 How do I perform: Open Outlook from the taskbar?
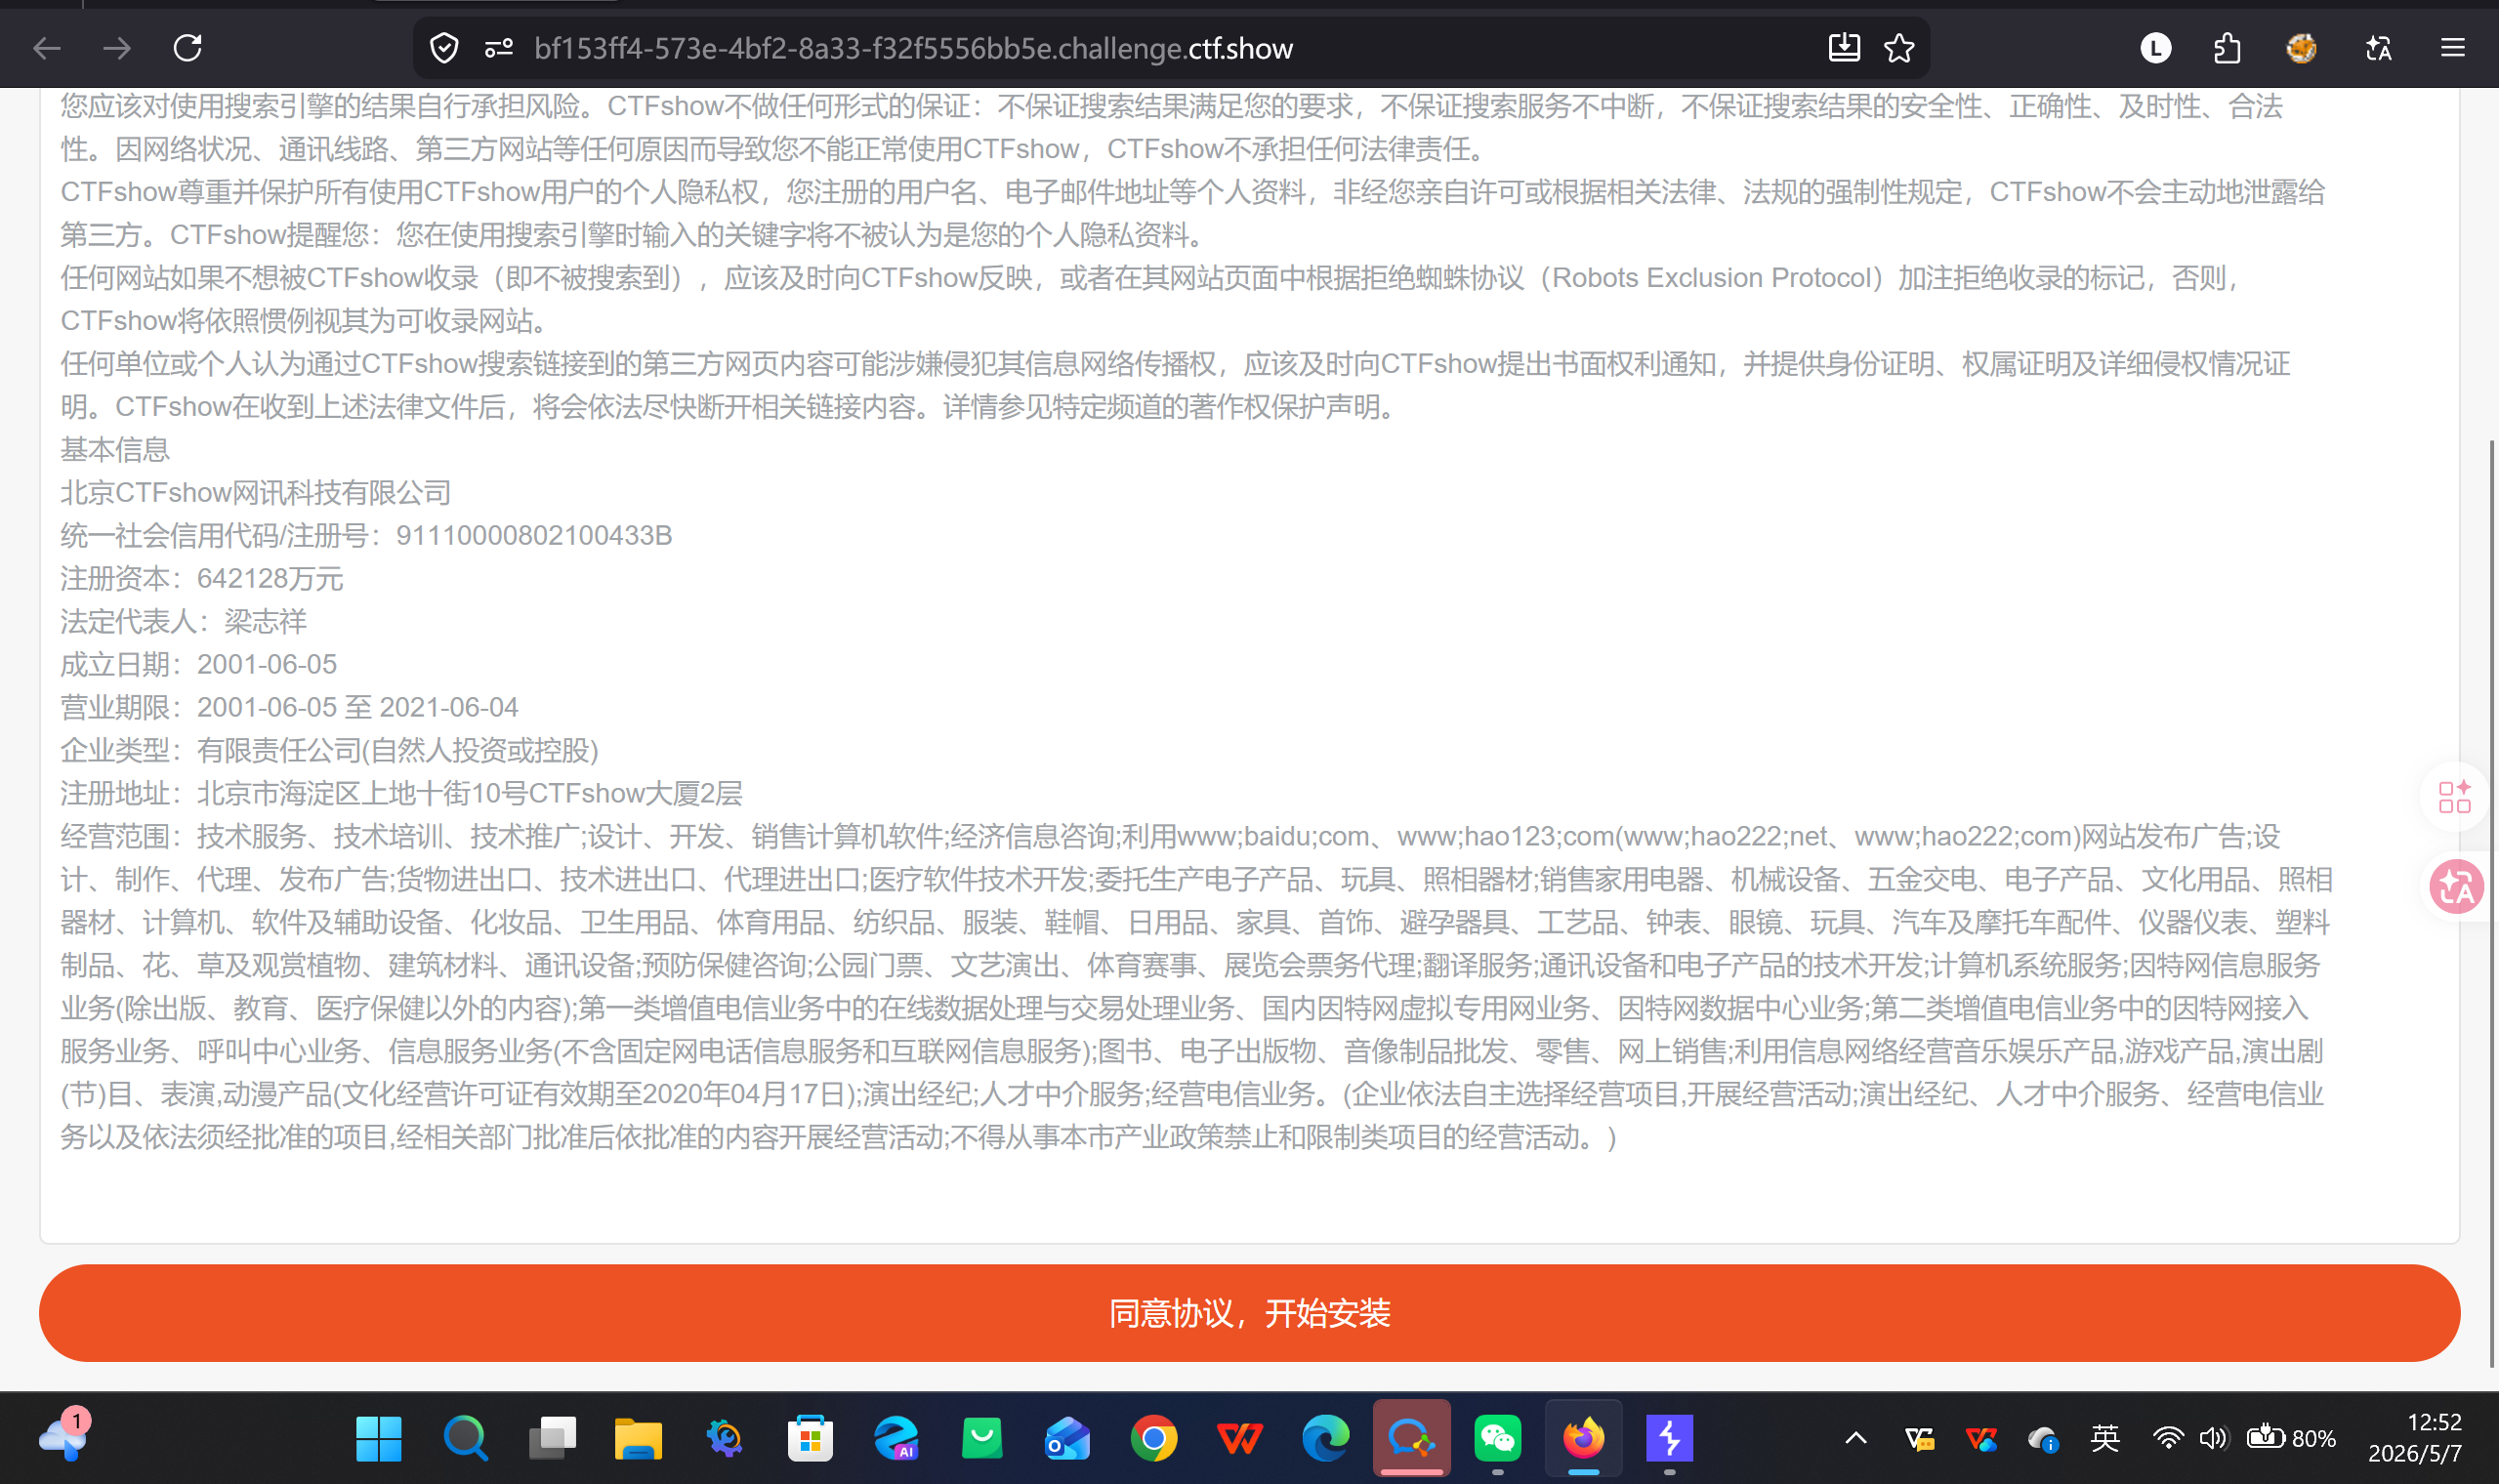(1067, 1439)
